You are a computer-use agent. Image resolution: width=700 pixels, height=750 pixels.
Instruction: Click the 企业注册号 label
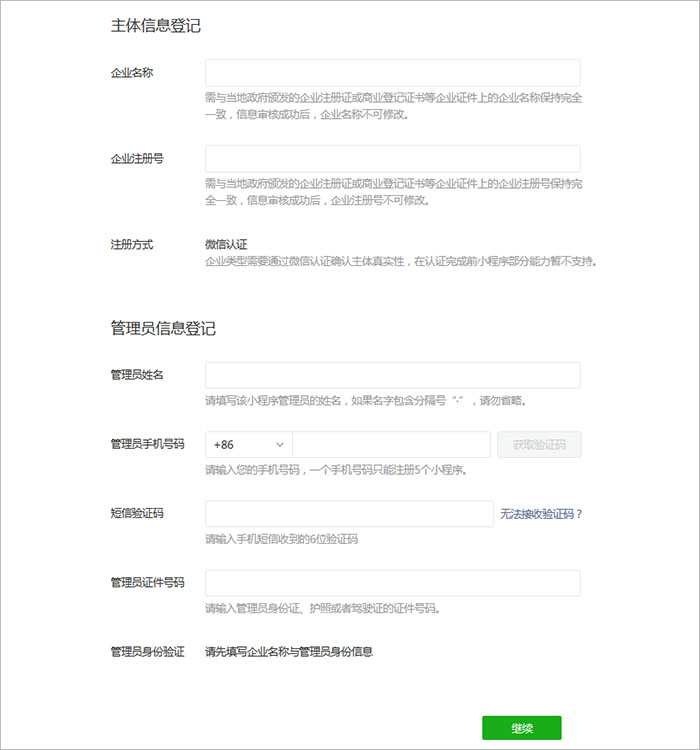pyautogui.click(x=137, y=159)
